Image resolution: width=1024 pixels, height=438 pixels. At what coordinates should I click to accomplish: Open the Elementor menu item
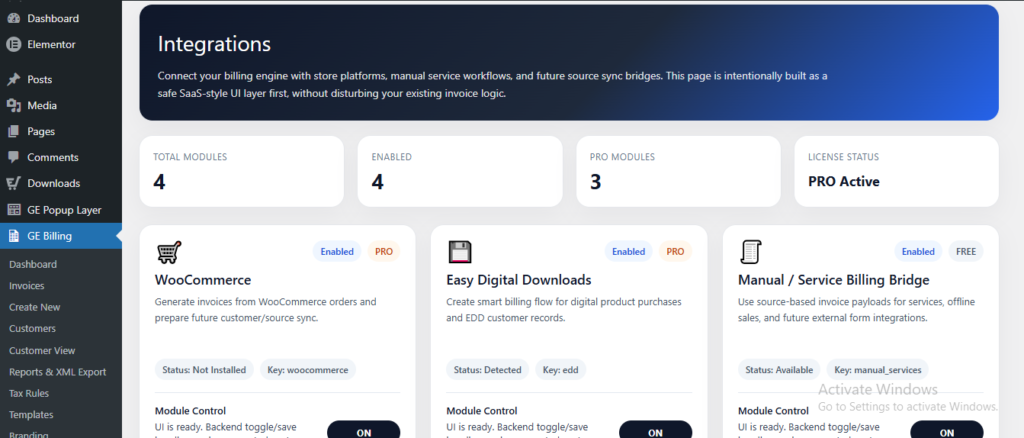[61, 44]
